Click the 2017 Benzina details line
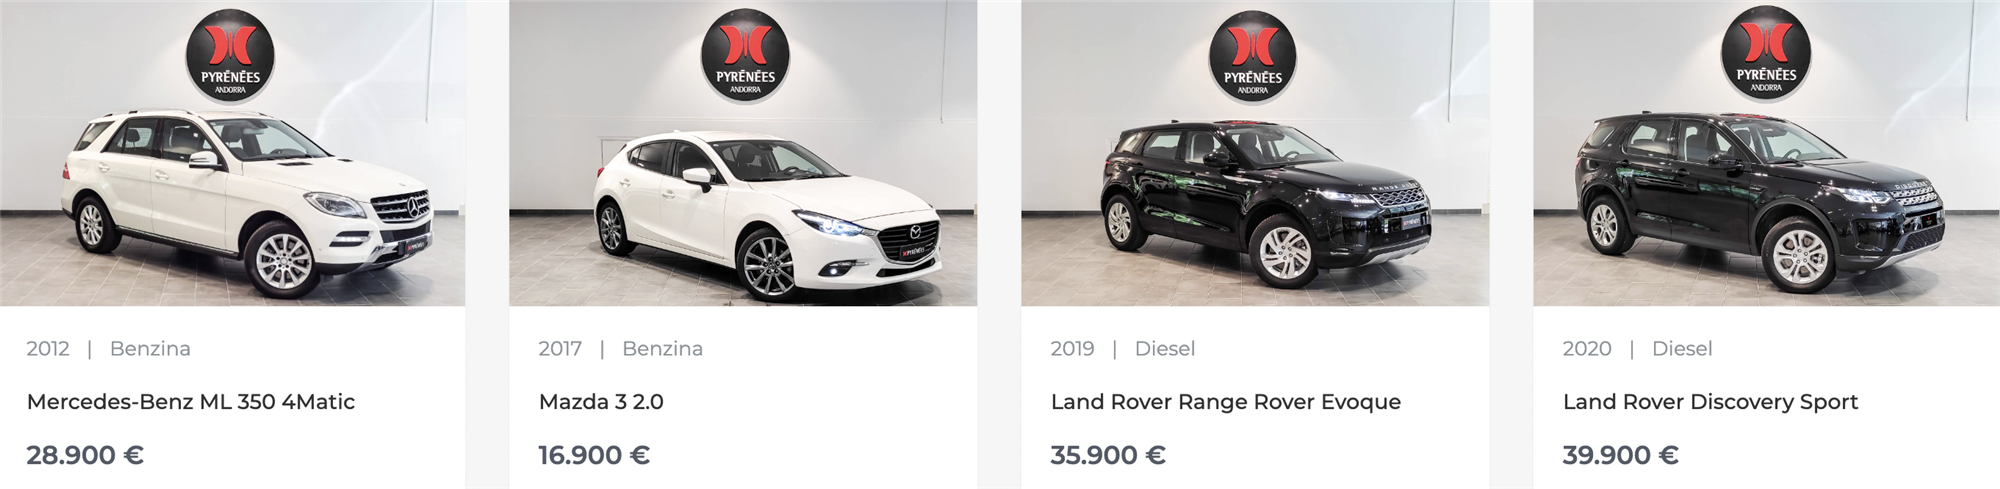The image size is (2000, 489). point(620,349)
